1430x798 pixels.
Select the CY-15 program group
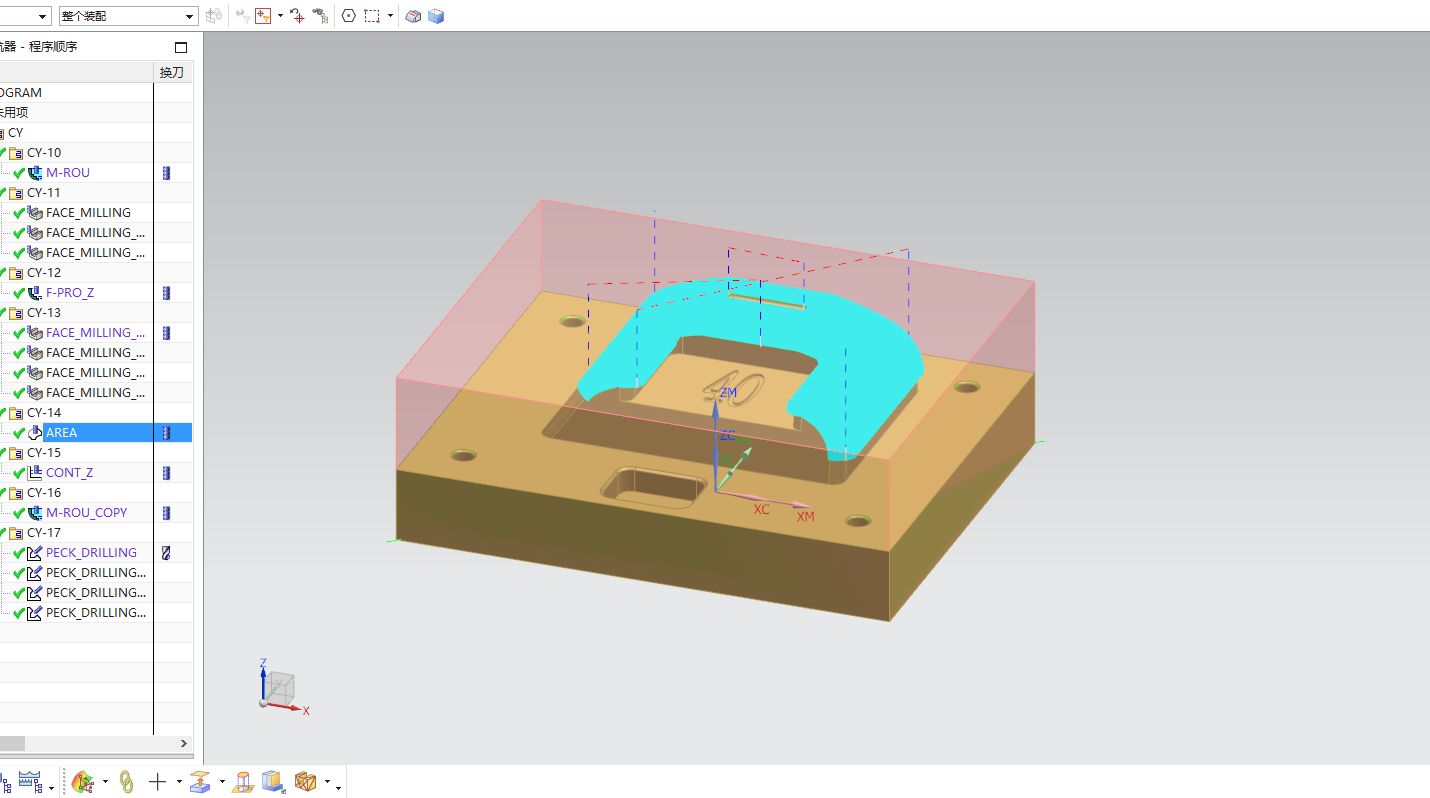point(44,453)
